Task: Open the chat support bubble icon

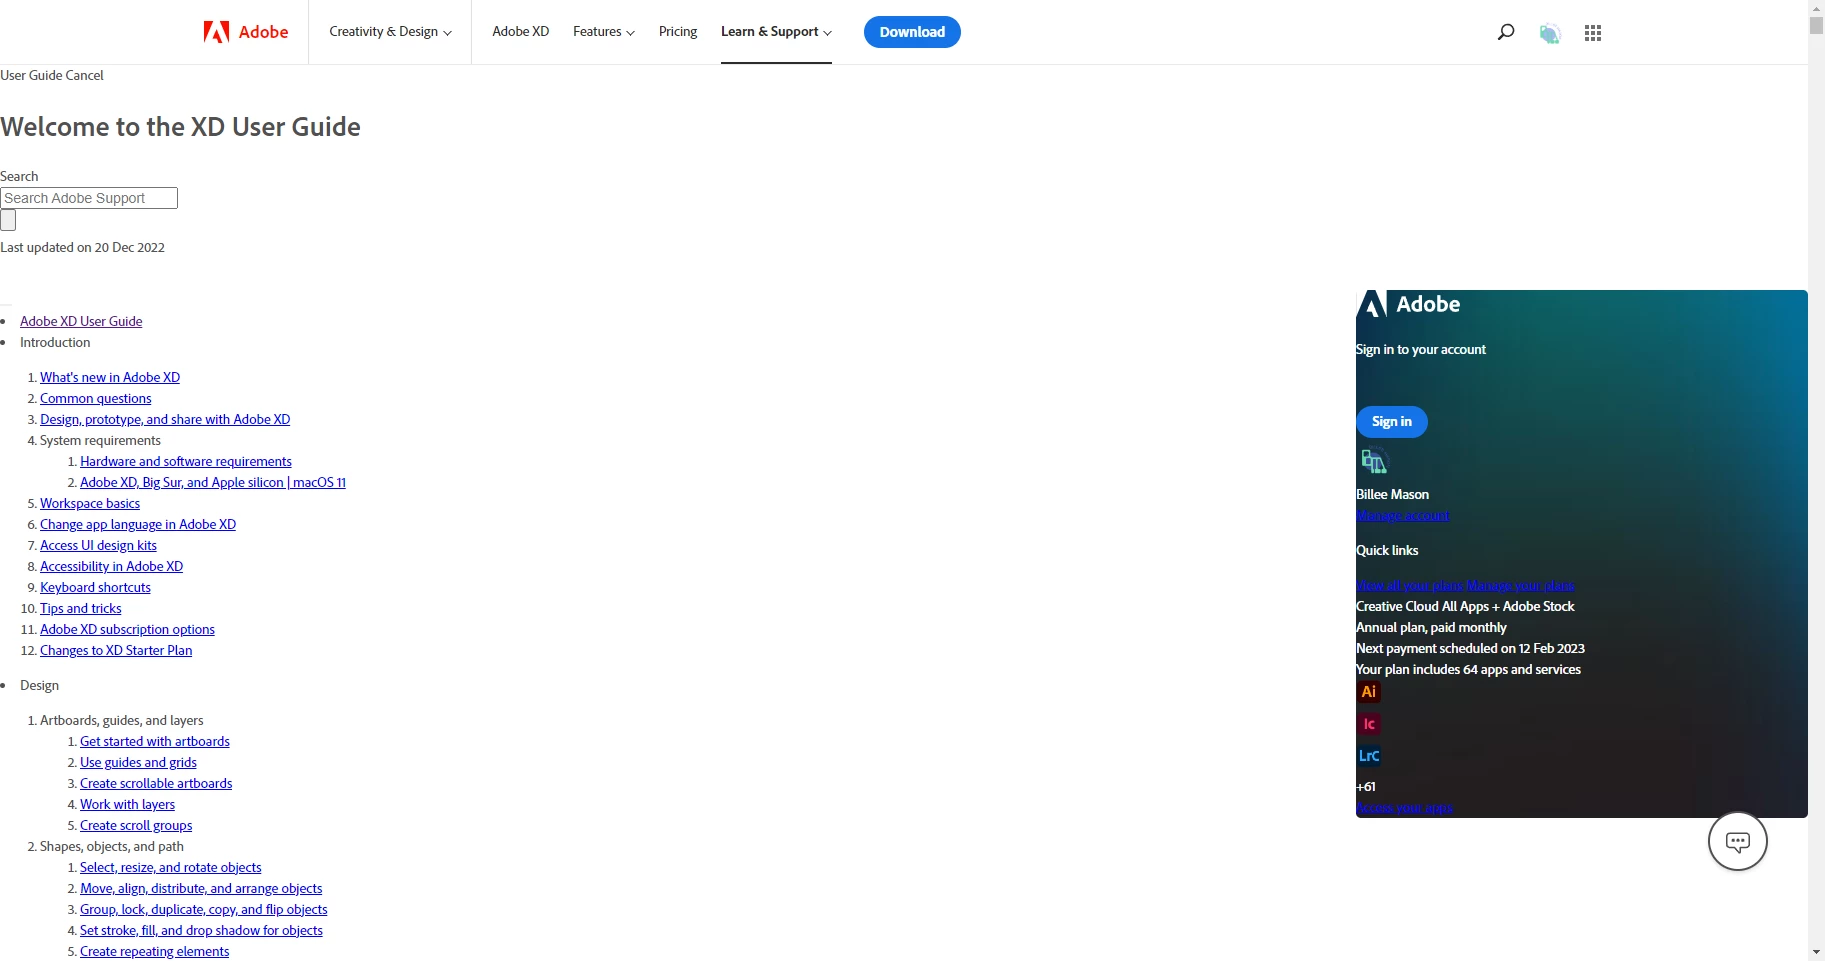Action: [1738, 841]
